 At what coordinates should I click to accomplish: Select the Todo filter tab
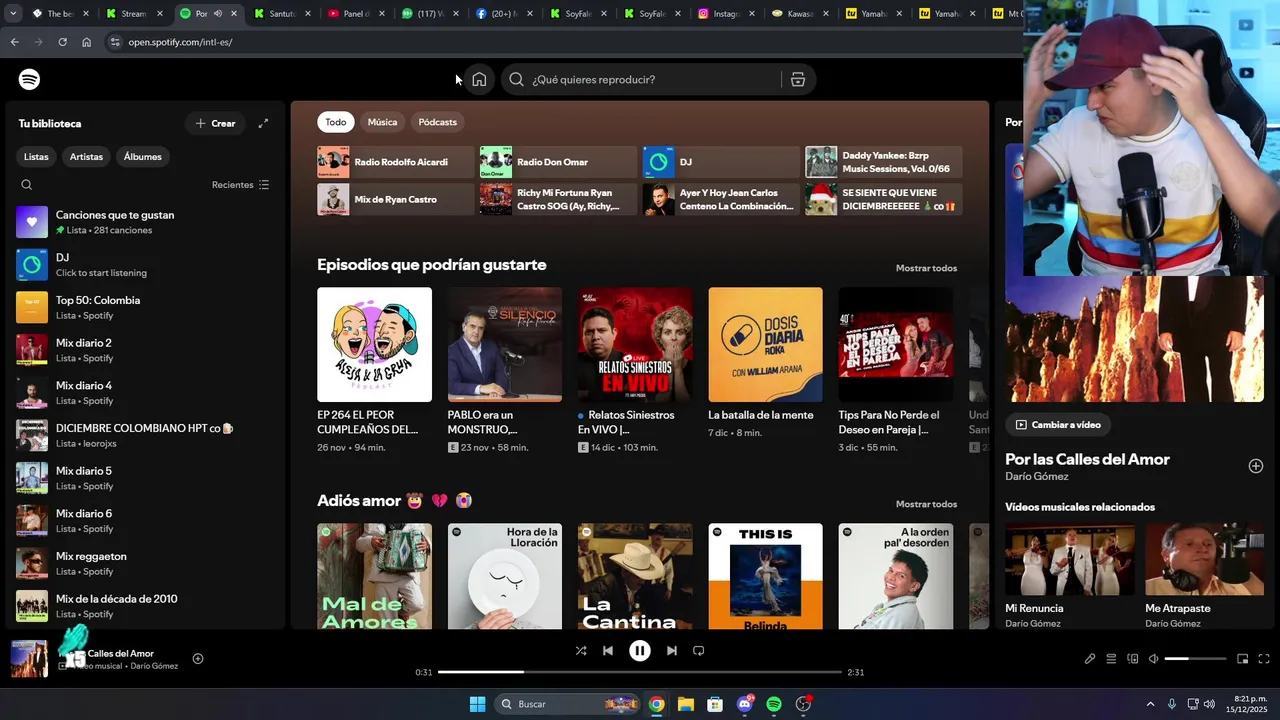coord(336,122)
